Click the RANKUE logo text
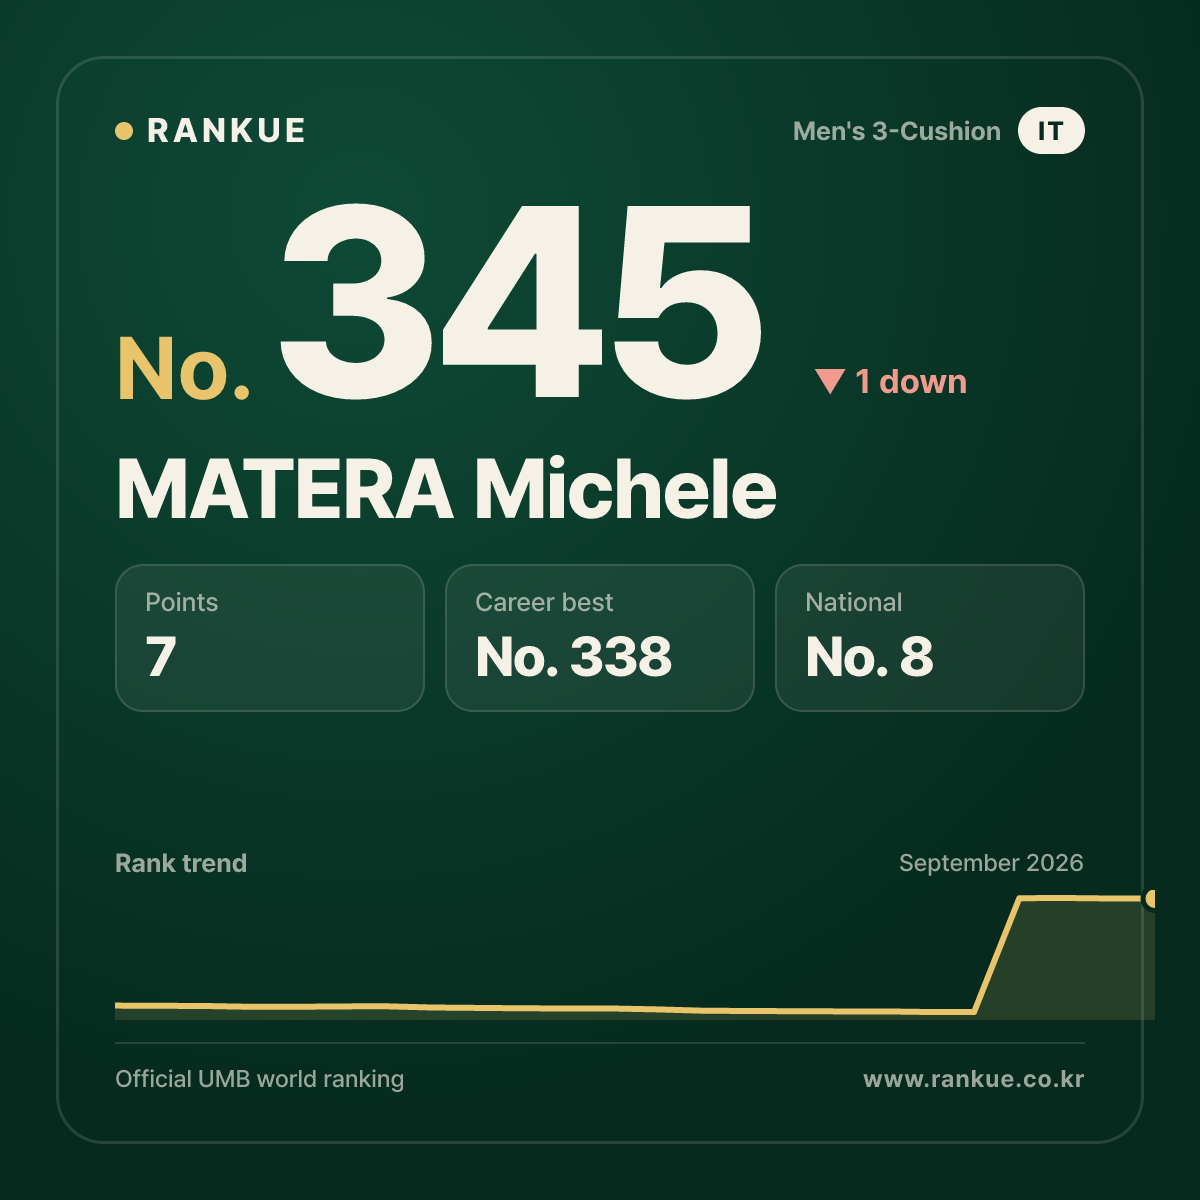 pyautogui.click(x=226, y=131)
